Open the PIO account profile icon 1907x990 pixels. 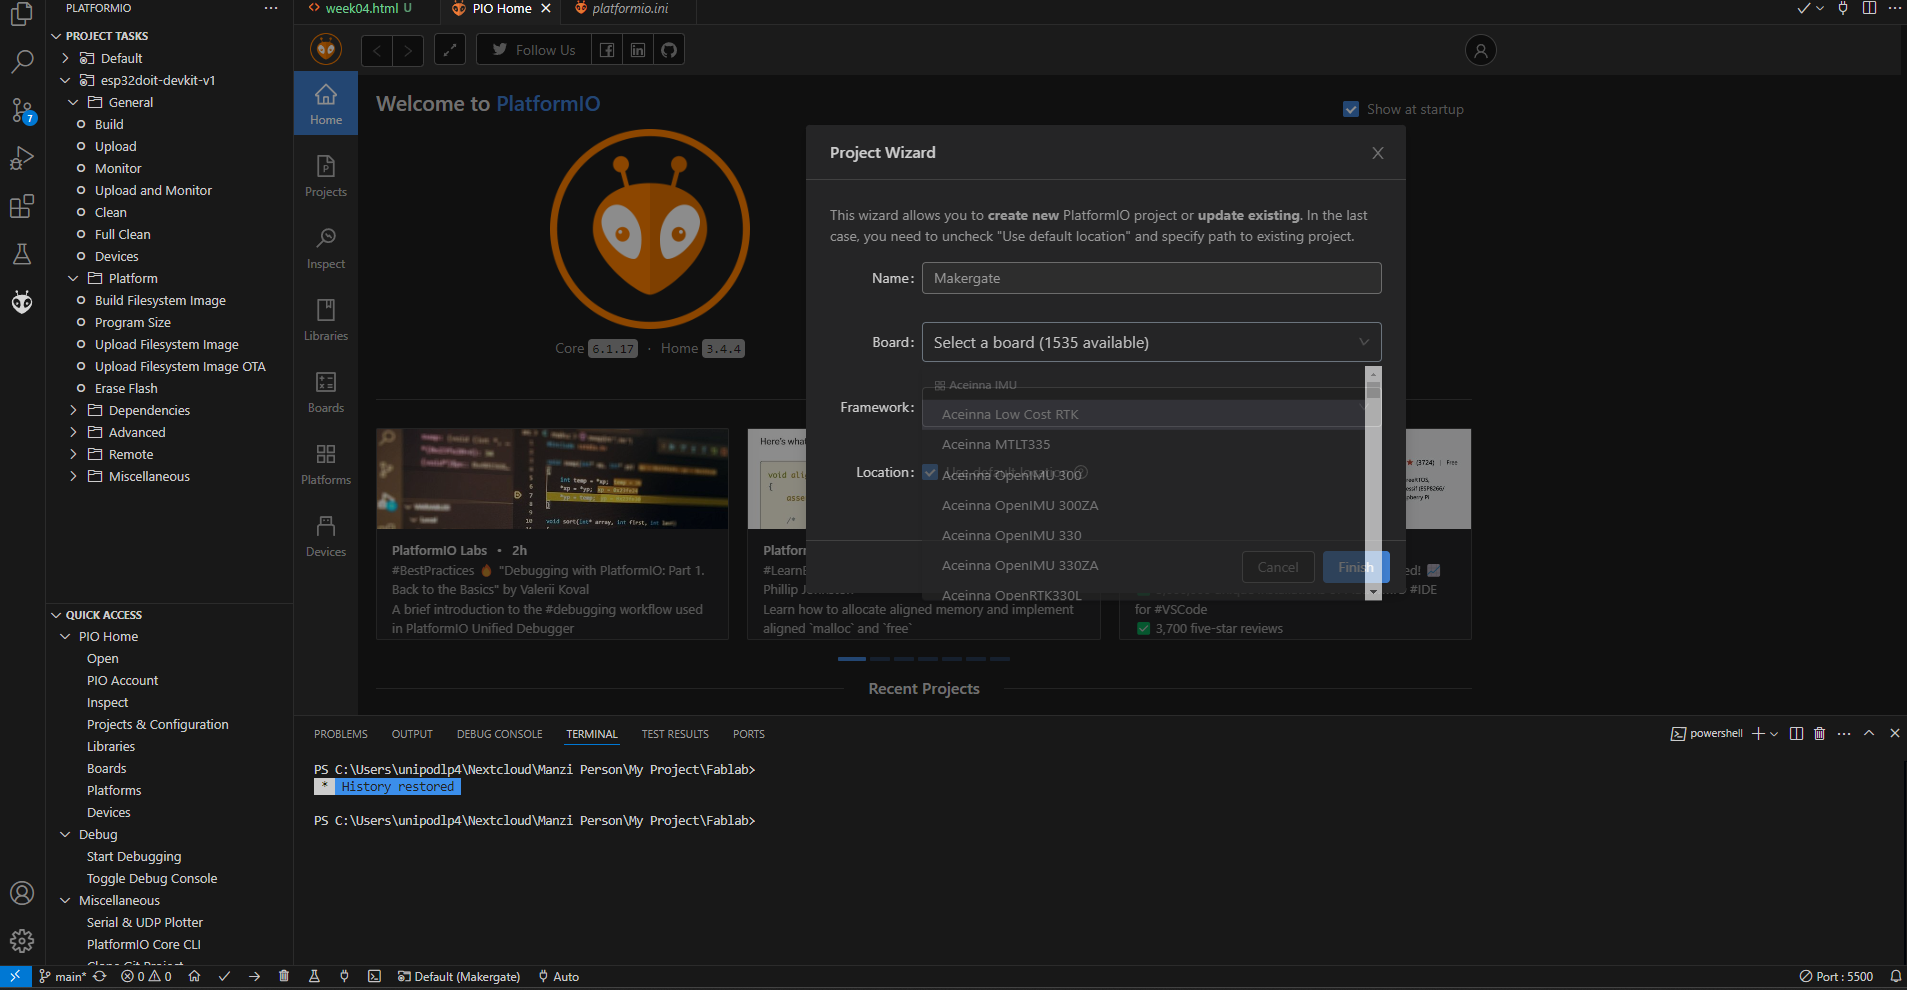[x=1481, y=50]
